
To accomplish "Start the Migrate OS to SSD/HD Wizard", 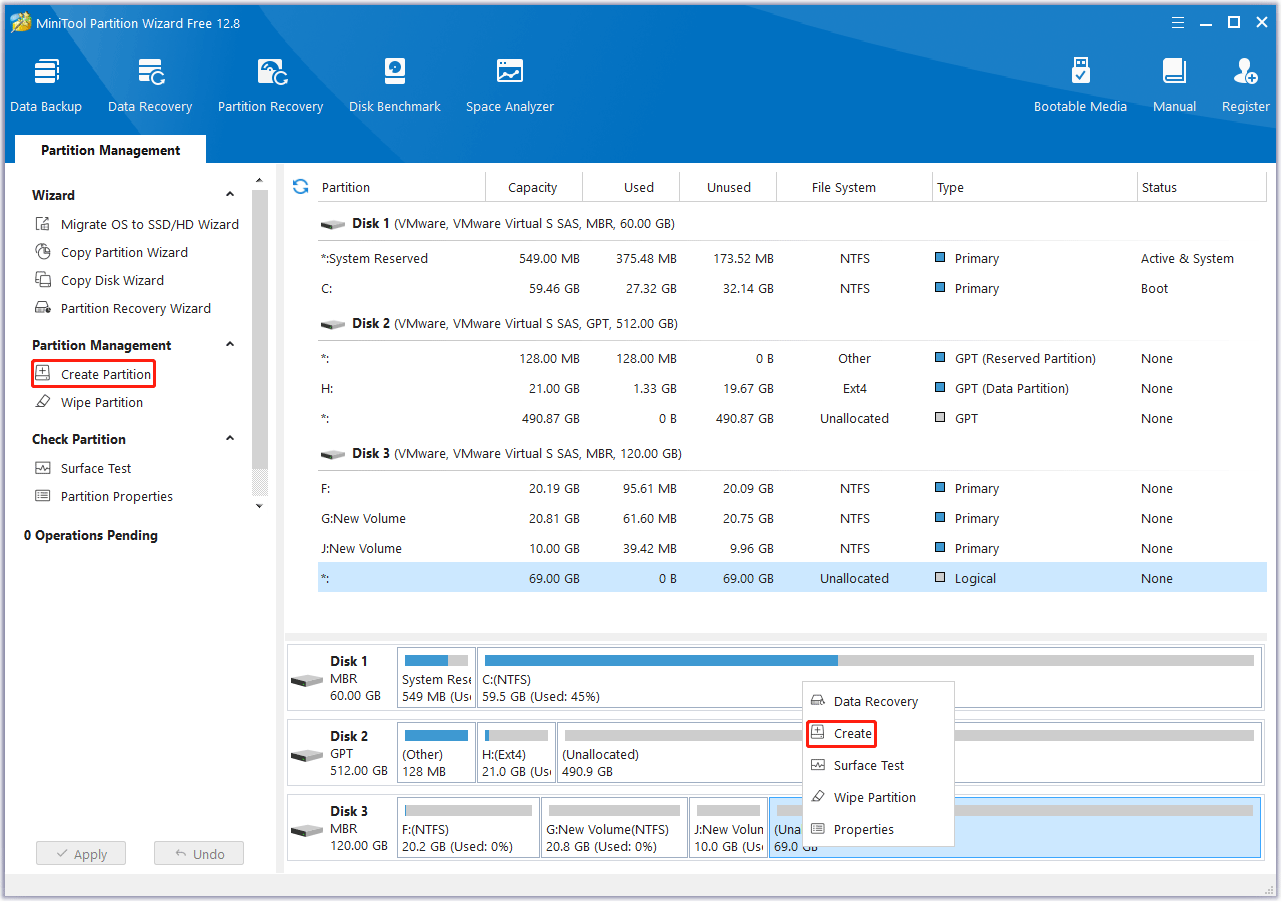I will pos(137,224).
